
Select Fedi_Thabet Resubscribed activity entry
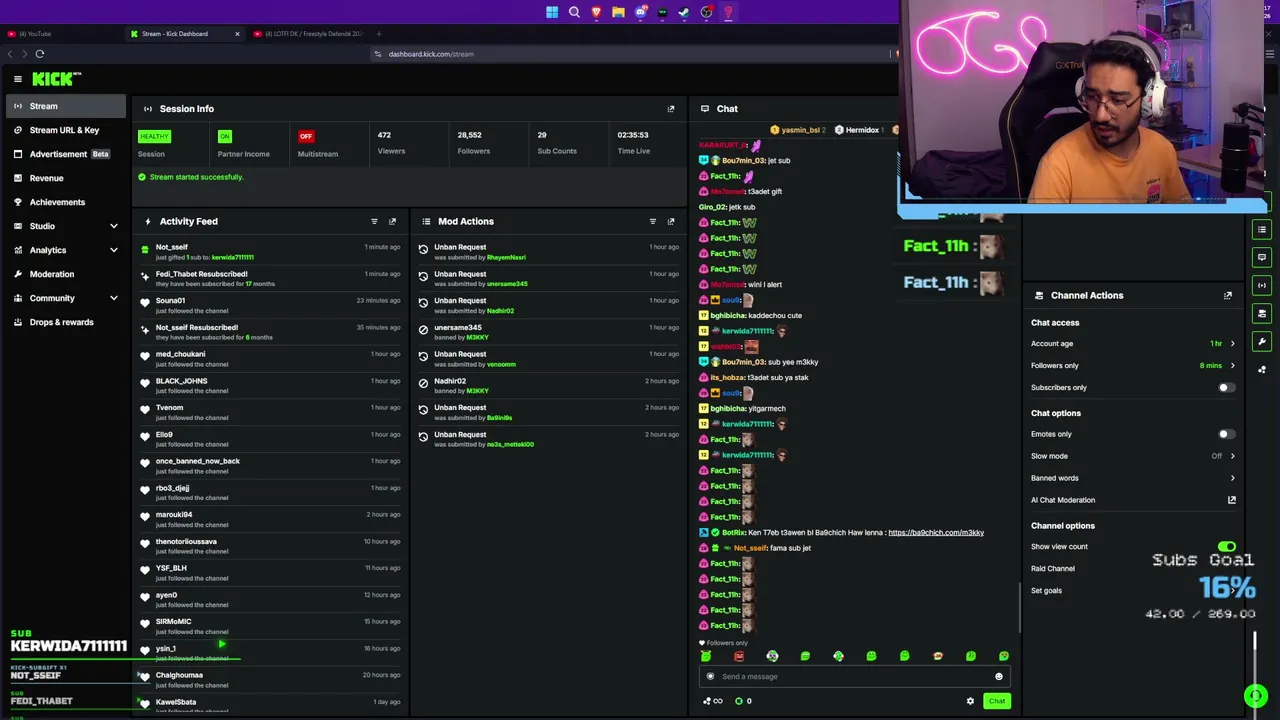(270, 279)
